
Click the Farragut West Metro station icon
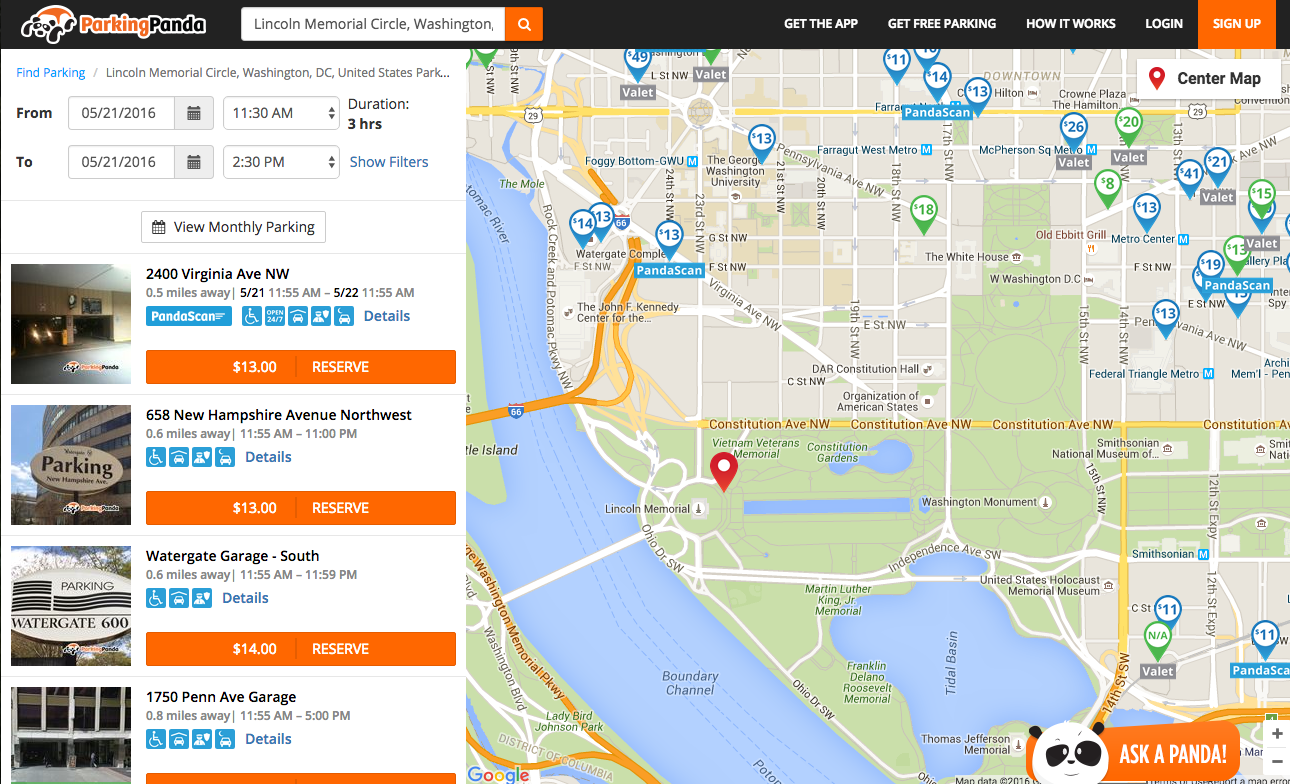(926, 150)
